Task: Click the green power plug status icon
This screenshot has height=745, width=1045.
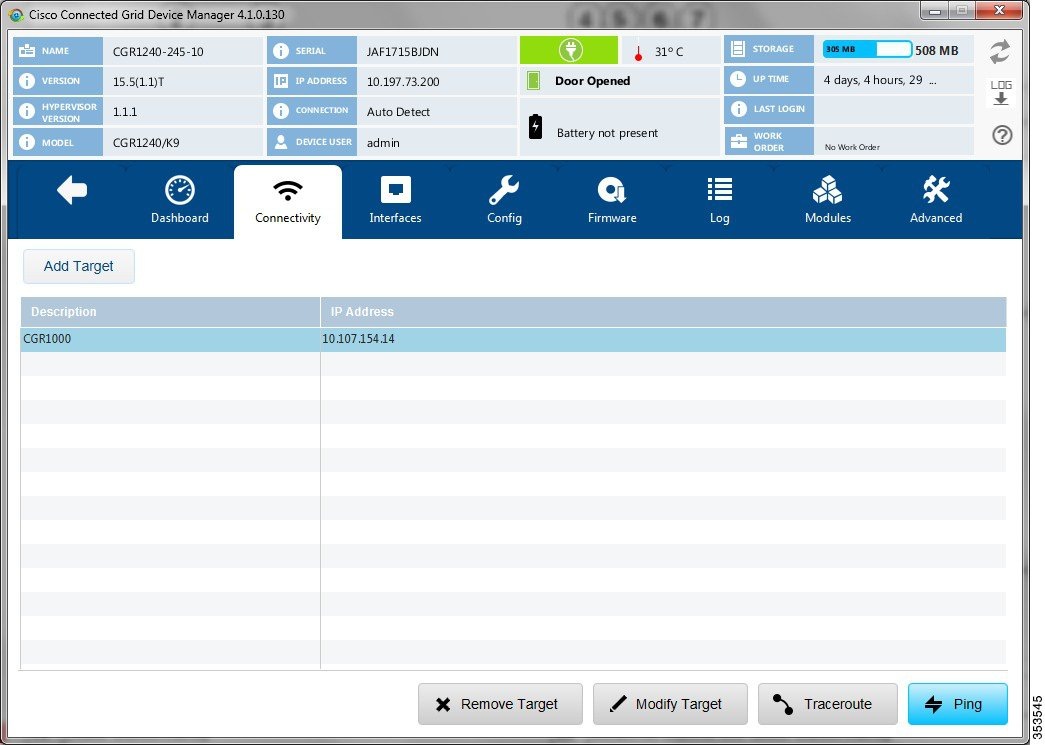Action: 570,51
